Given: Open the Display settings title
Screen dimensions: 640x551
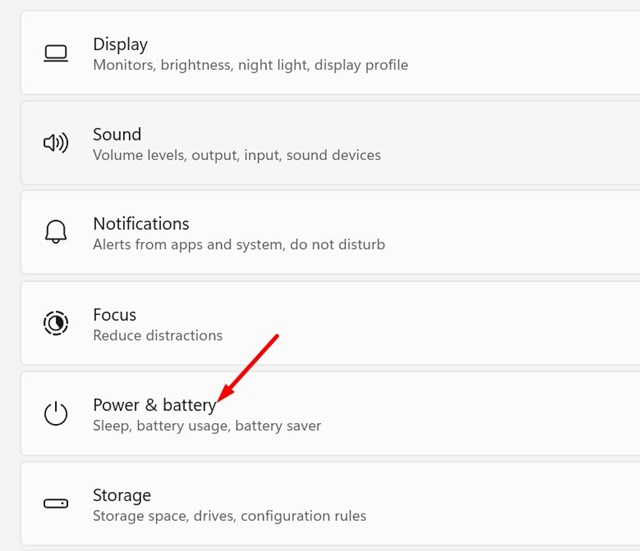Looking at the screenshot, I should pyautogui.click(x=120, y=44).
